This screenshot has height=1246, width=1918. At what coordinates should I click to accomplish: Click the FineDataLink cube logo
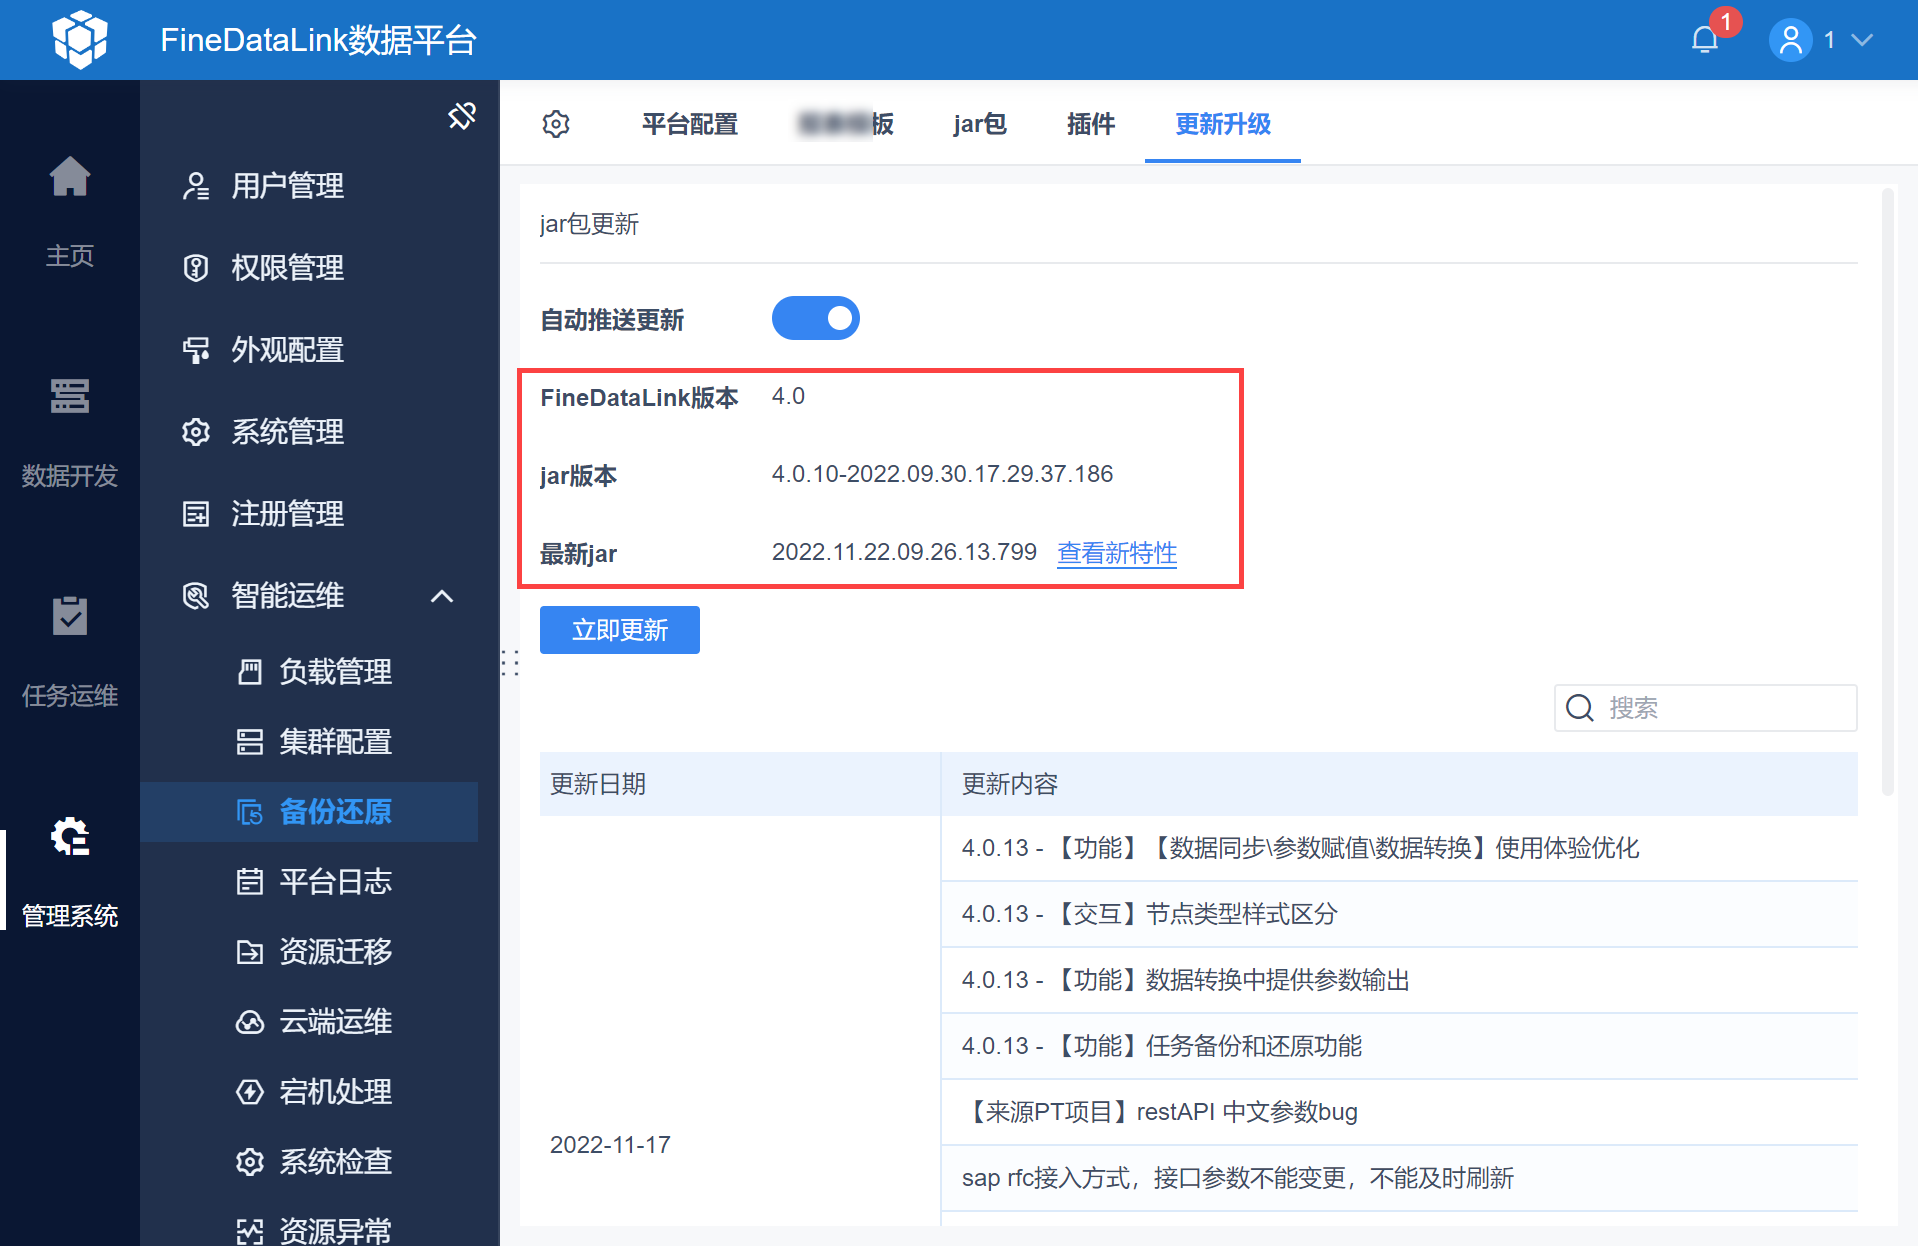80,40
